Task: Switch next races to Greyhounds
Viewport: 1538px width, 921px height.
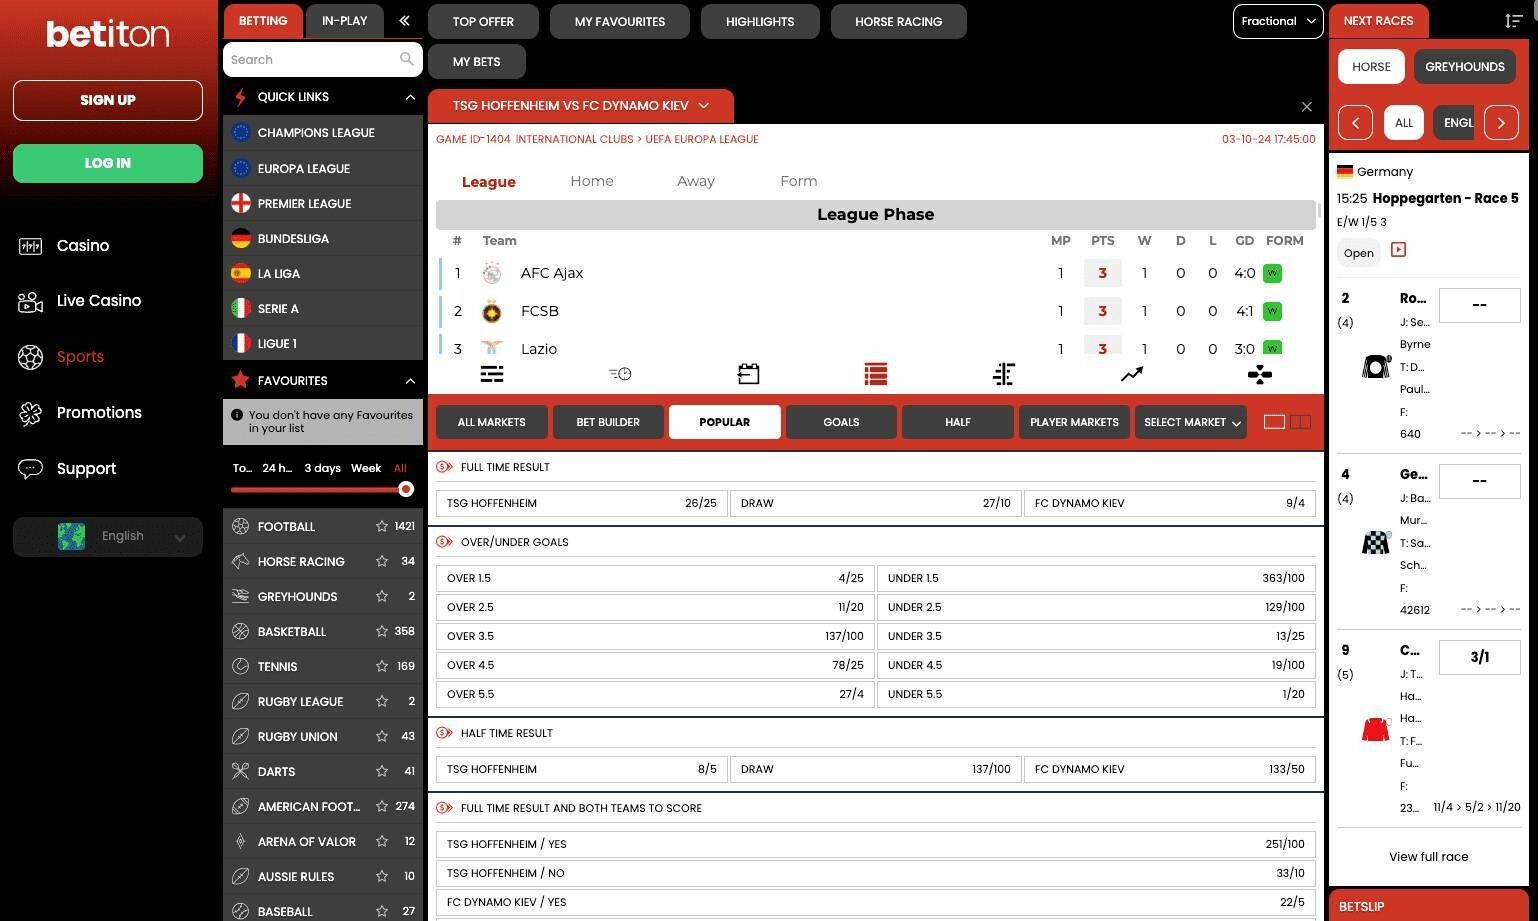Action: pos(1464,67)
